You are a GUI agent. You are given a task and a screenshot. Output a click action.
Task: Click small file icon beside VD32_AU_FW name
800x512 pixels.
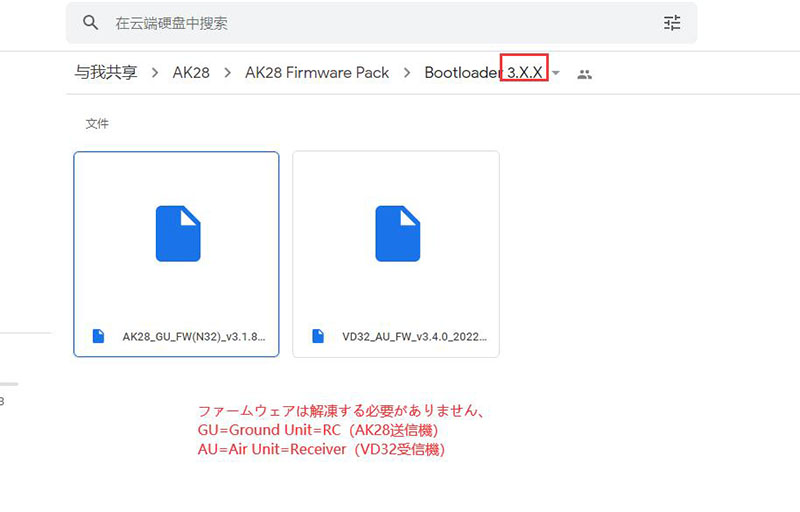click(317, 336)
